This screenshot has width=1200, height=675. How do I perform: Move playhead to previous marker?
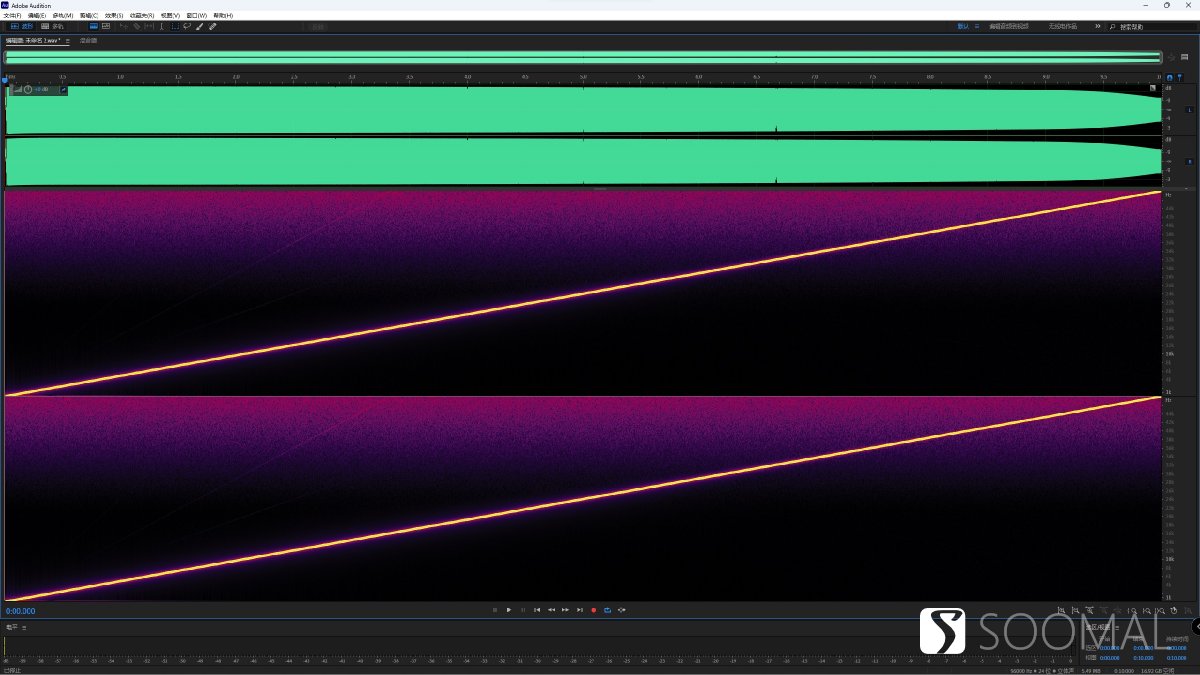[537, 610]
